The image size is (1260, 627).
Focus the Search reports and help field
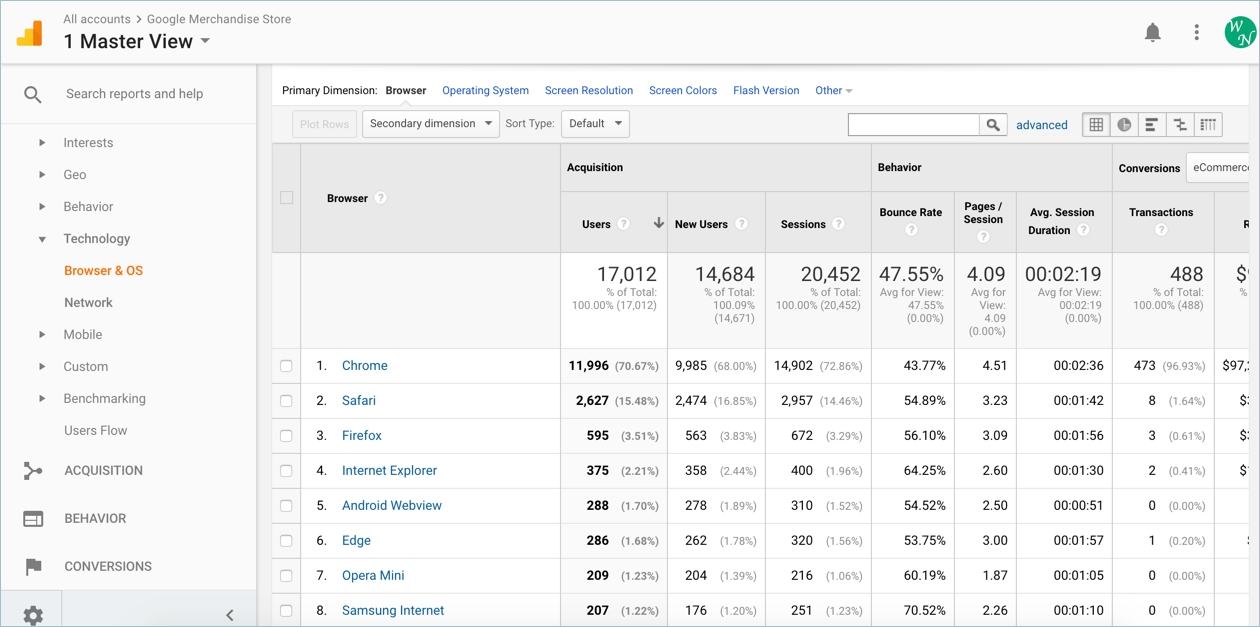point(135,94)
